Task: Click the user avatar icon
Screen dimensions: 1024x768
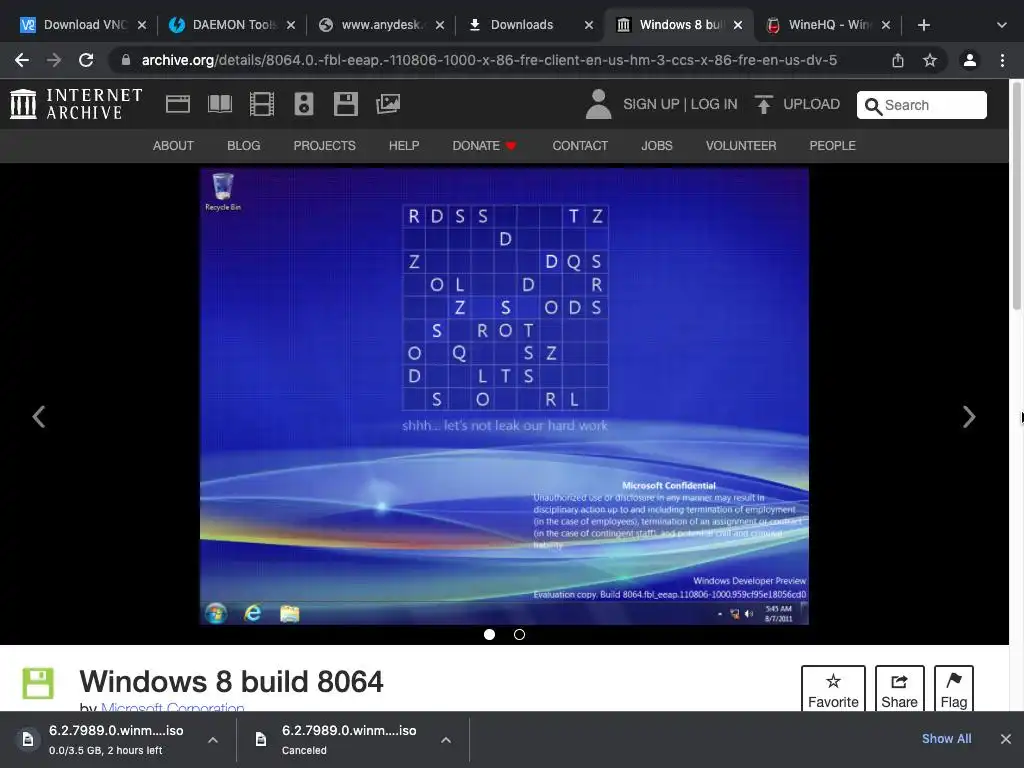Action: click(598, 104)
